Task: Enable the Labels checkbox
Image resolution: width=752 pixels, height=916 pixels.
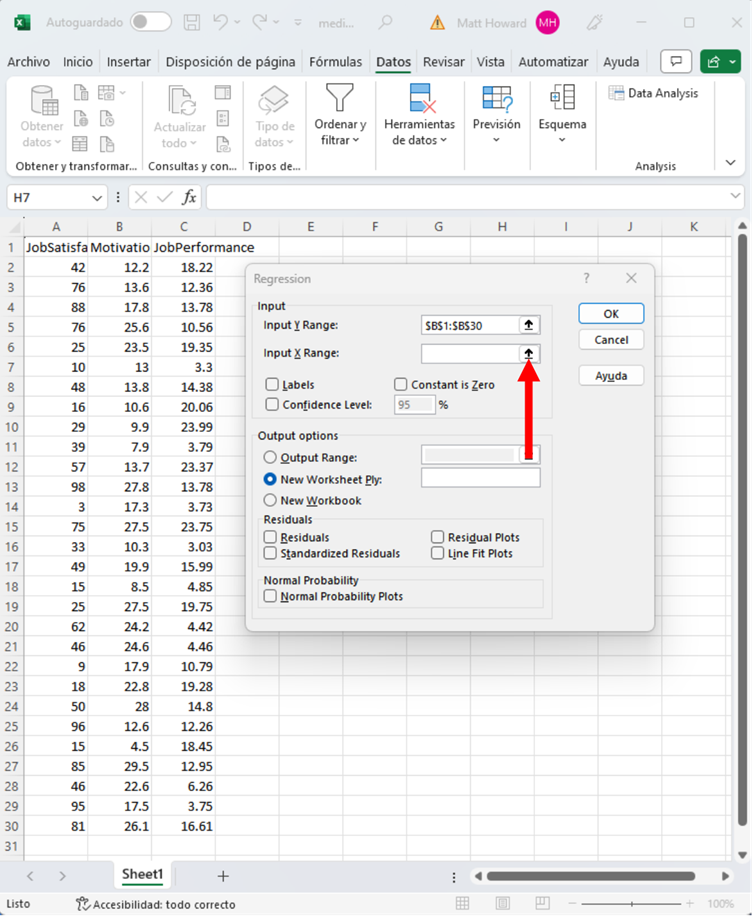Action: click(272, 385)
